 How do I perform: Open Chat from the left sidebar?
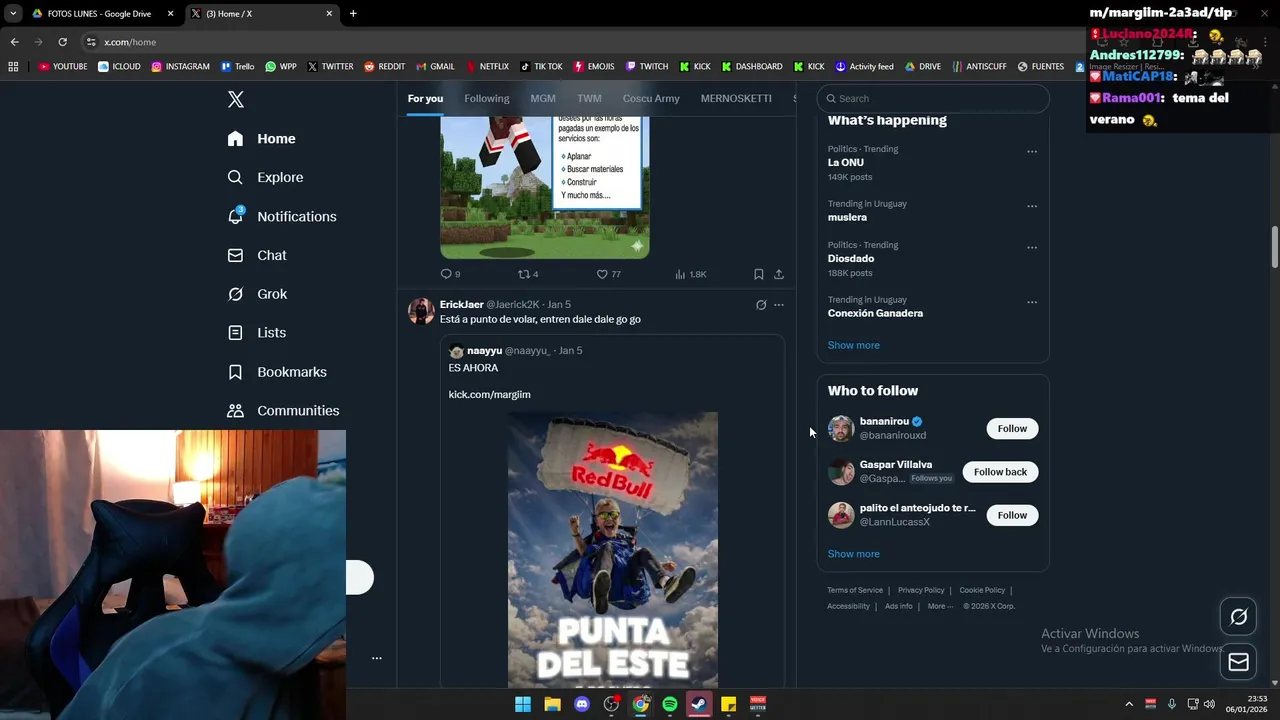(x=257, y=255)
